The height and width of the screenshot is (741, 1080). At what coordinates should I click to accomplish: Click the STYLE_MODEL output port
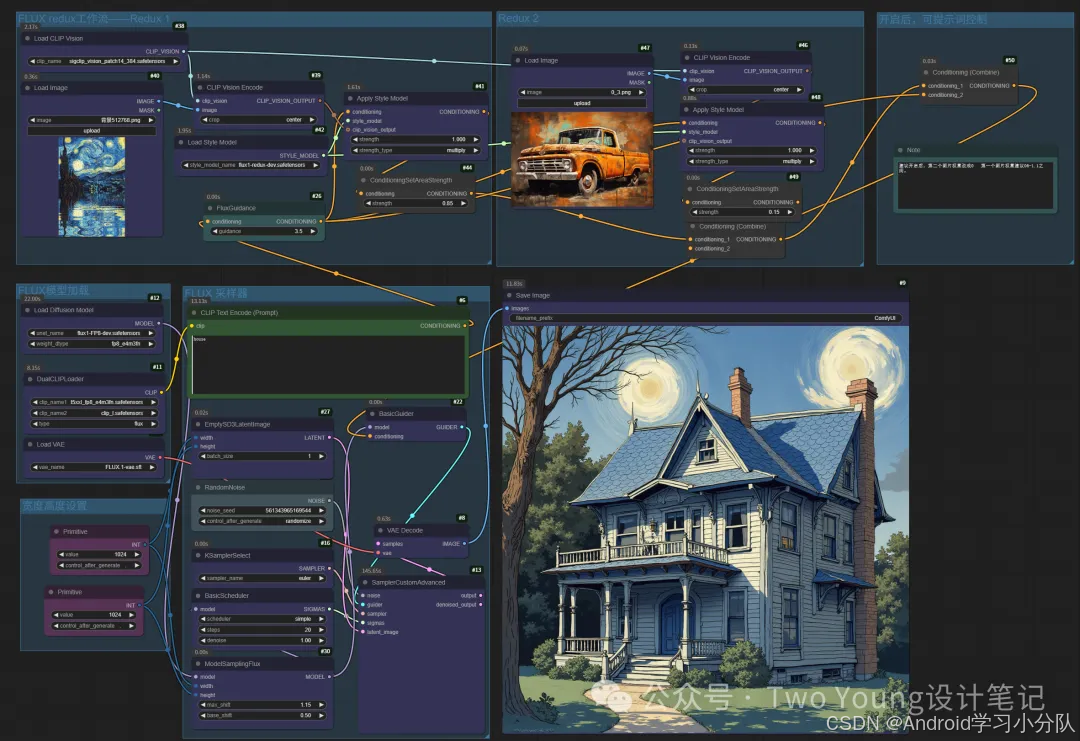[x=323, y=156]
